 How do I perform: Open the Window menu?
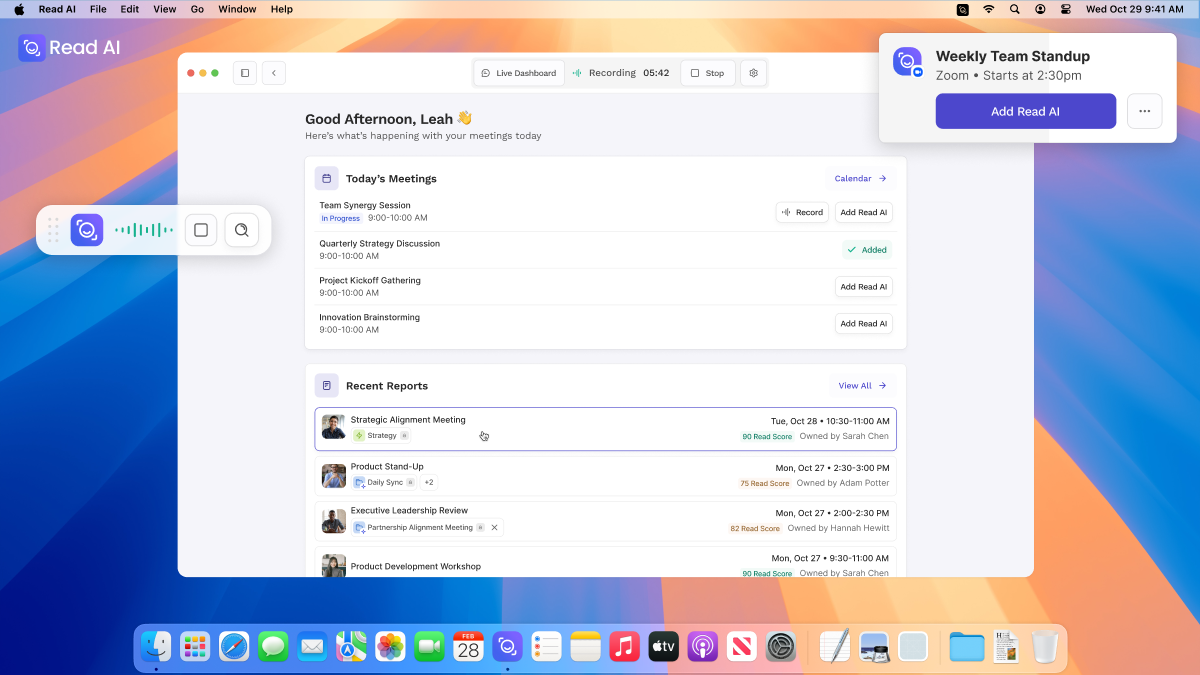click(237, 9)
